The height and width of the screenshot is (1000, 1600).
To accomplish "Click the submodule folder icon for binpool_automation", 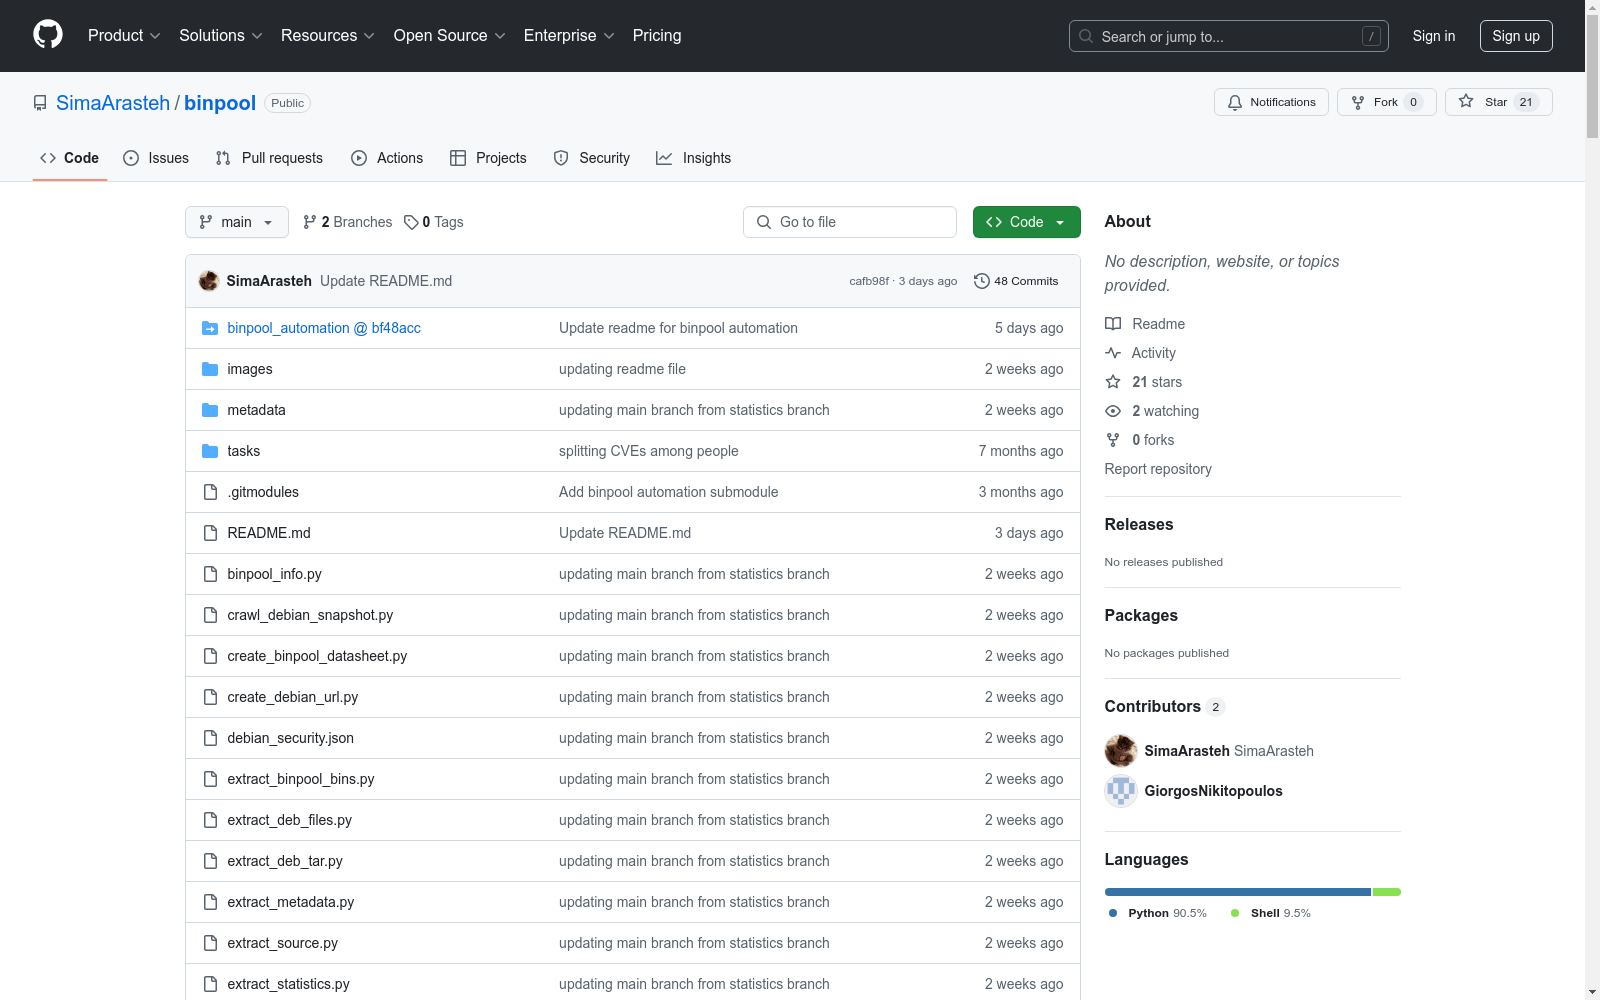I will pos(210,328).
